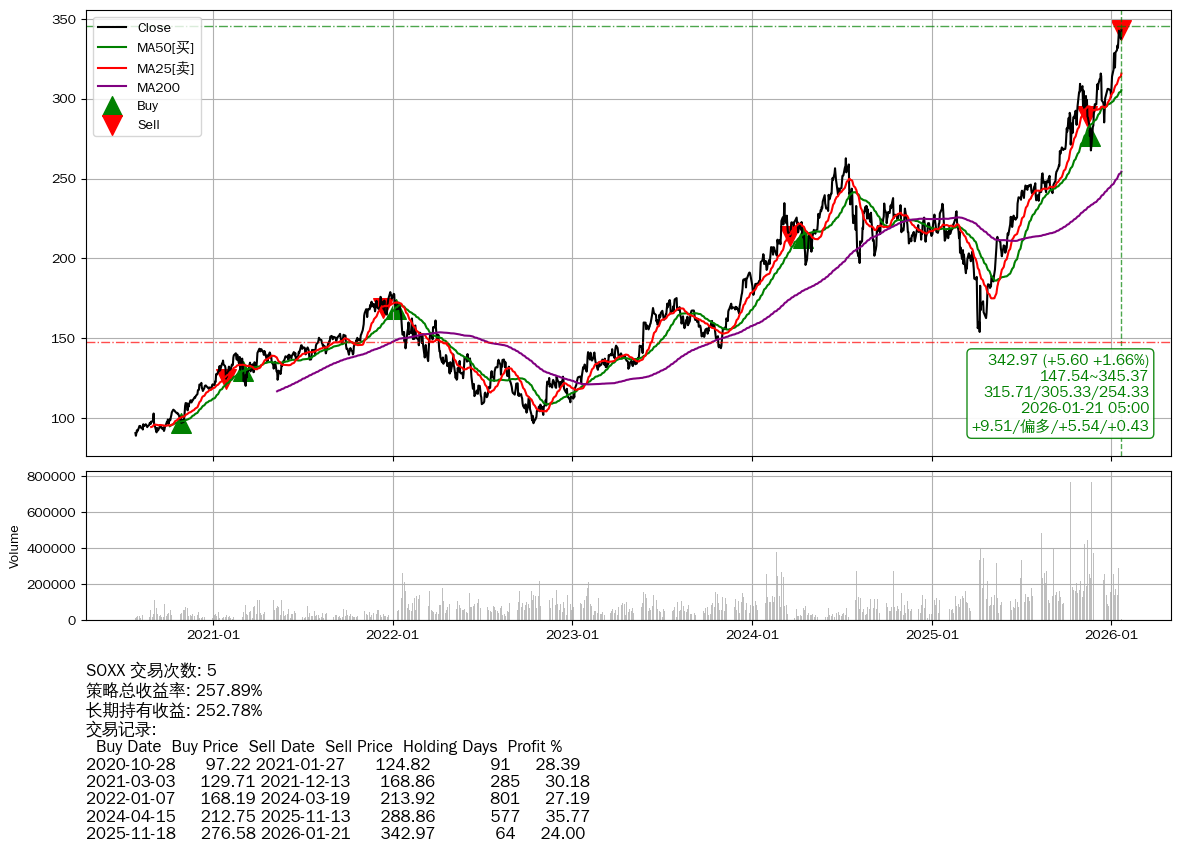
Task: Click the MA50[买] legend entry
Action: [x=165, y=47]
